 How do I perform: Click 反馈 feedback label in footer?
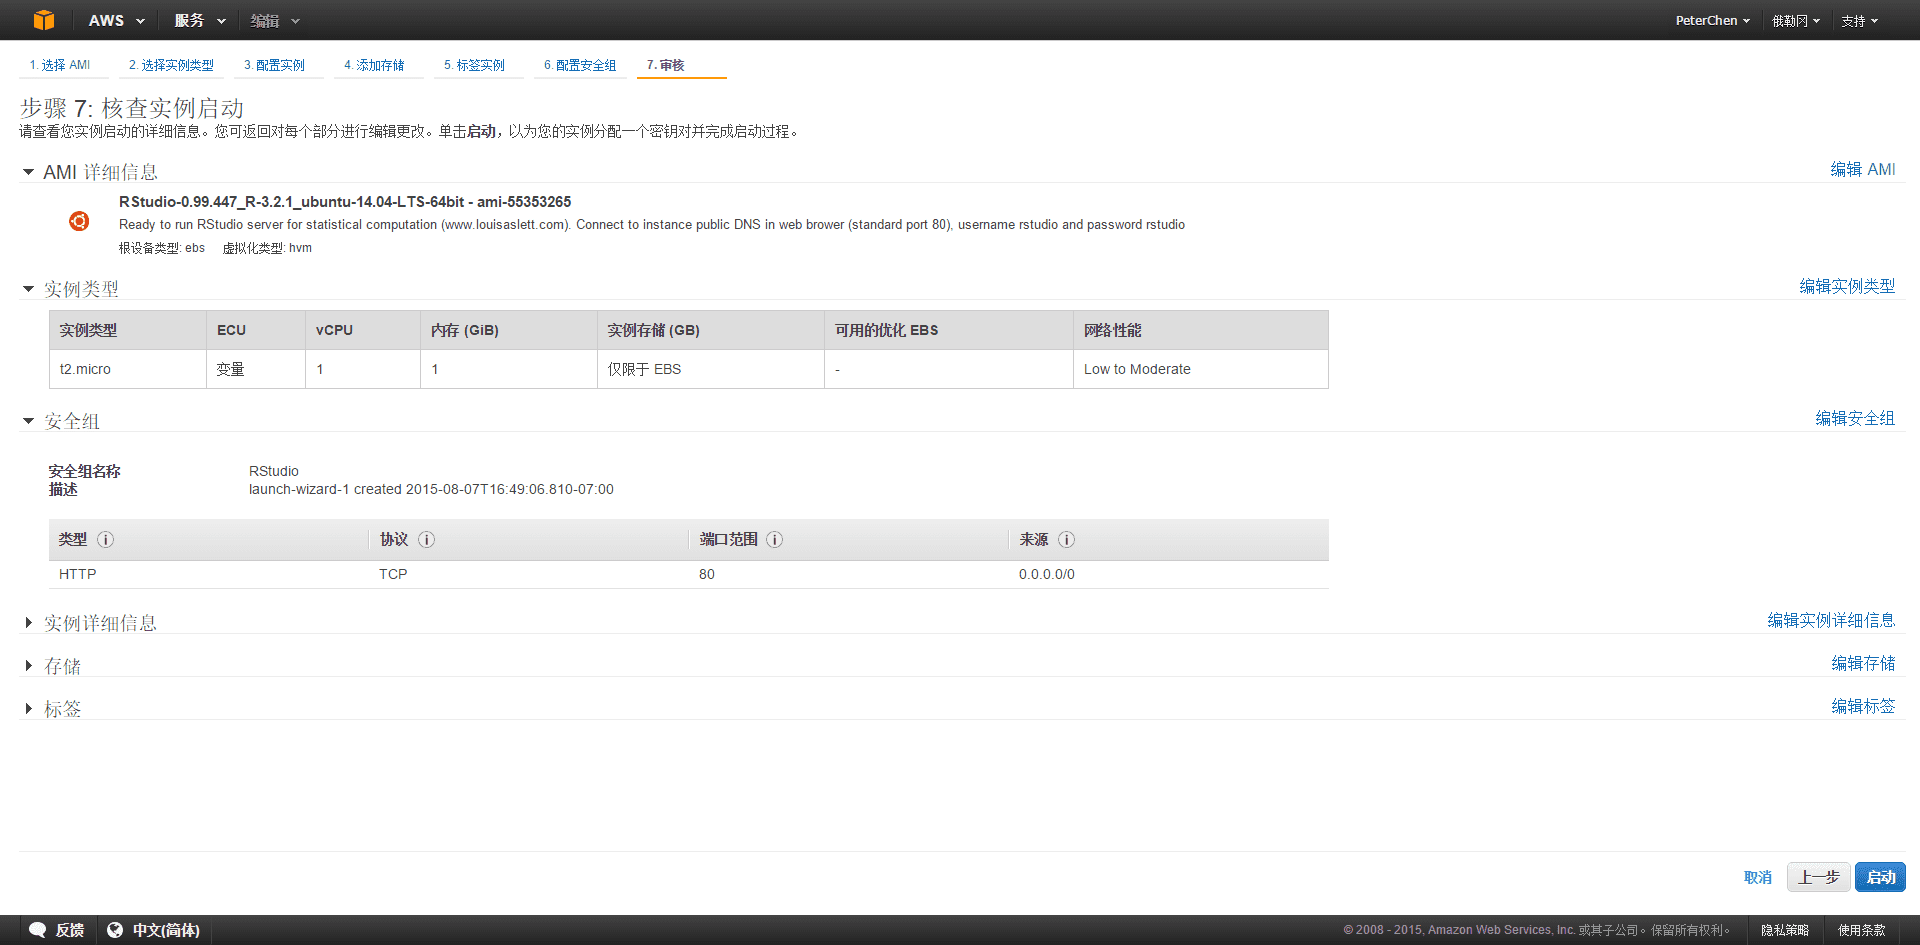coord(70,930)
